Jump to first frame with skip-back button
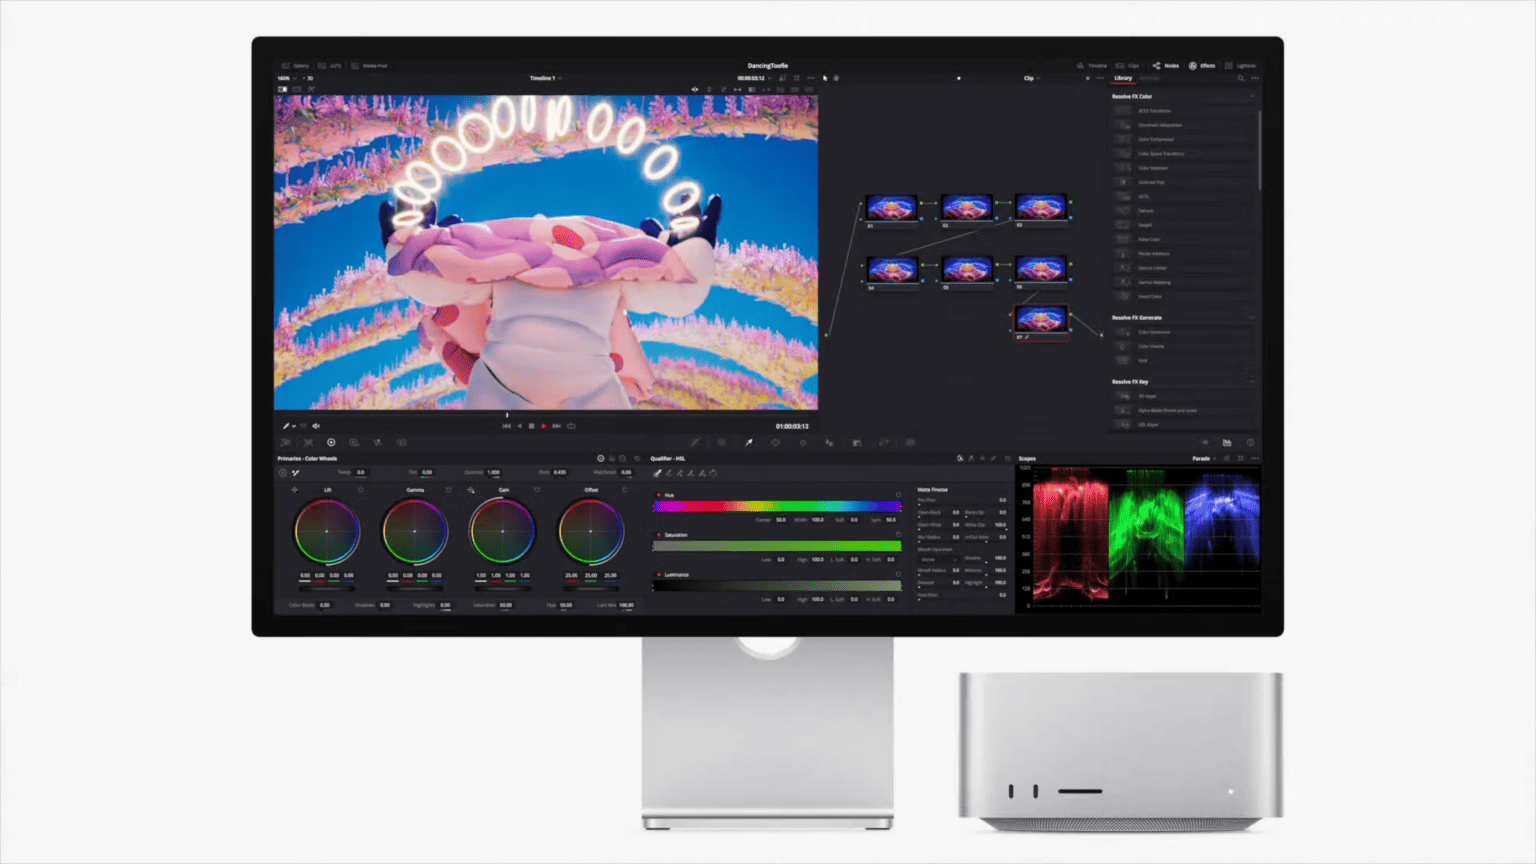The height and width of the screenshot is (864, 1536). 506,426
